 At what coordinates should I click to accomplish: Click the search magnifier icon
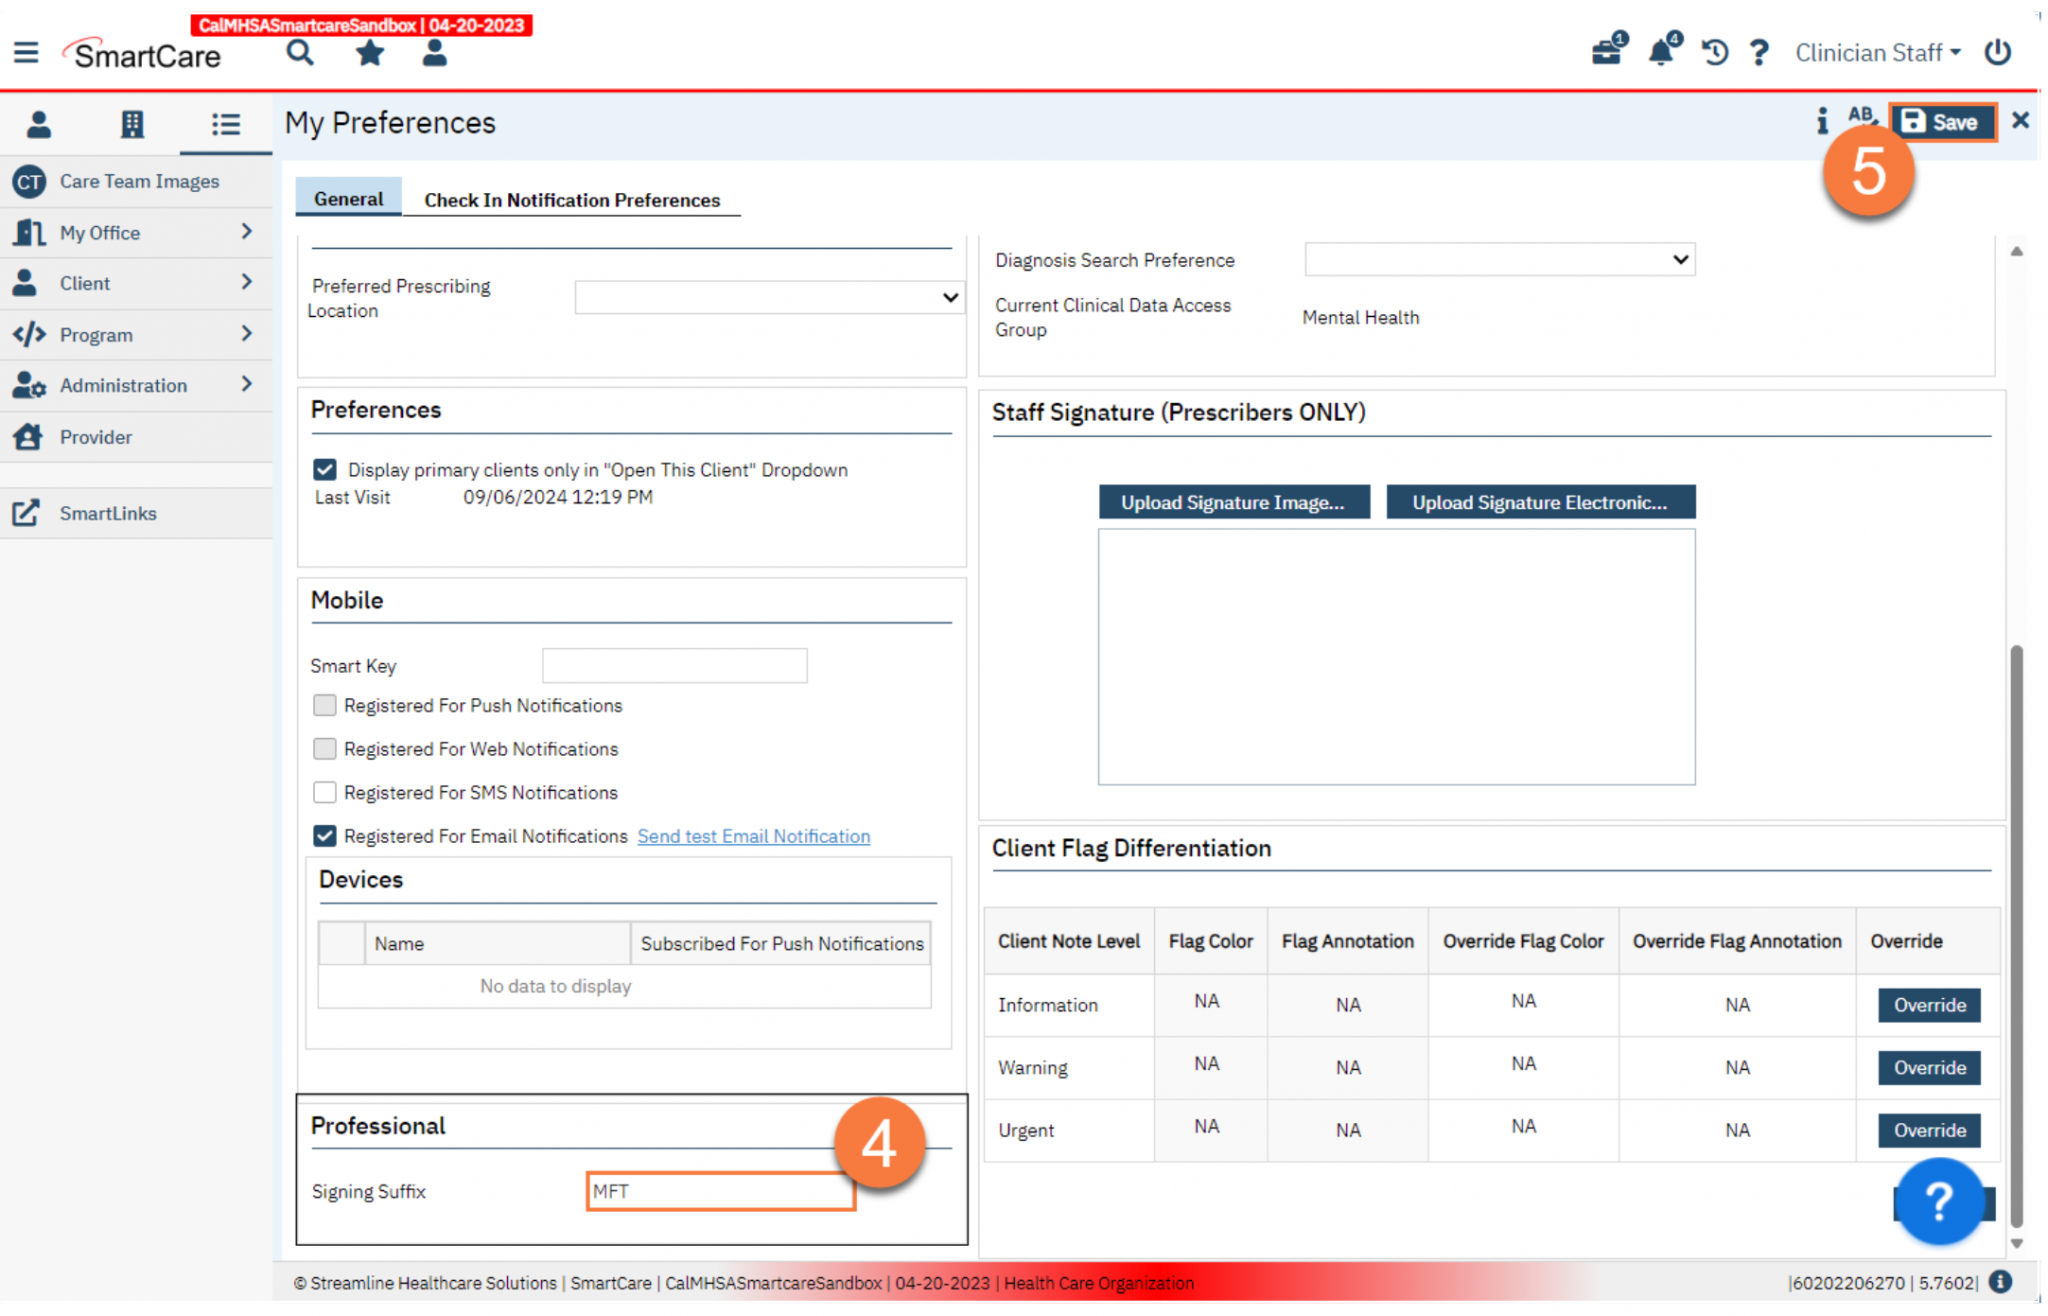click(x=300, y=52)
